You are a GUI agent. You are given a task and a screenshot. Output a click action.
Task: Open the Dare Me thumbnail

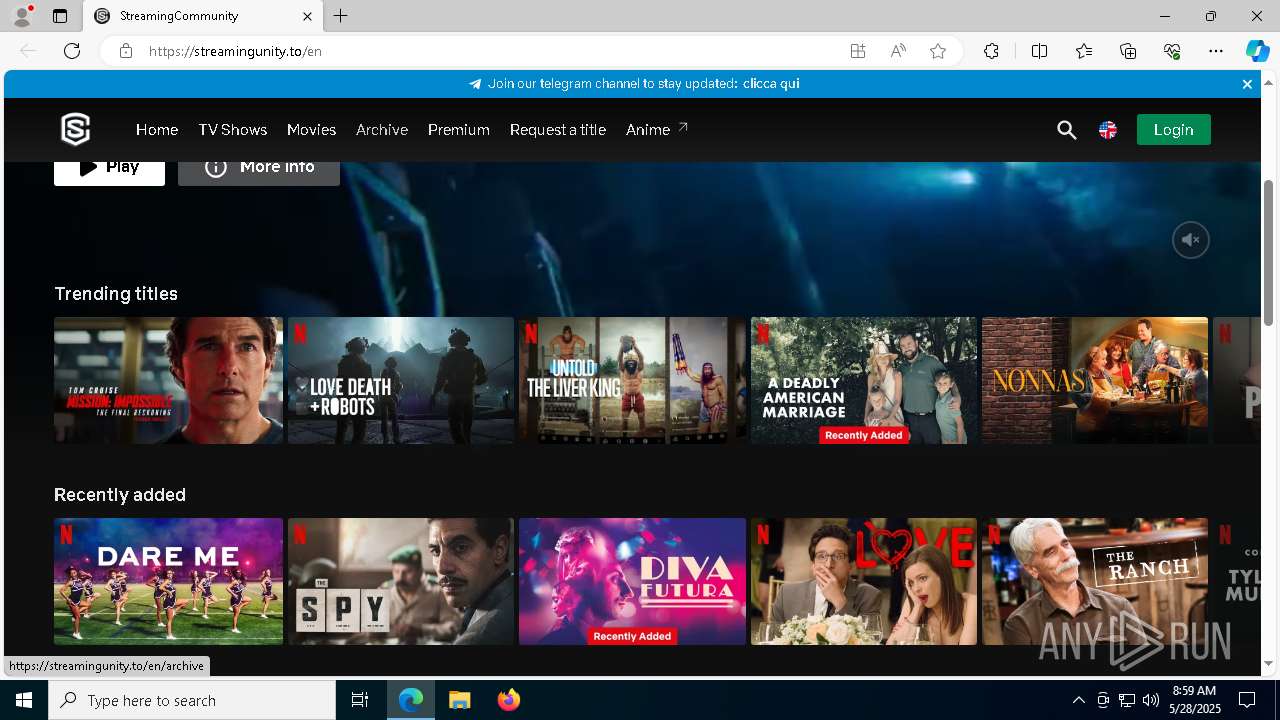[168, 581]
